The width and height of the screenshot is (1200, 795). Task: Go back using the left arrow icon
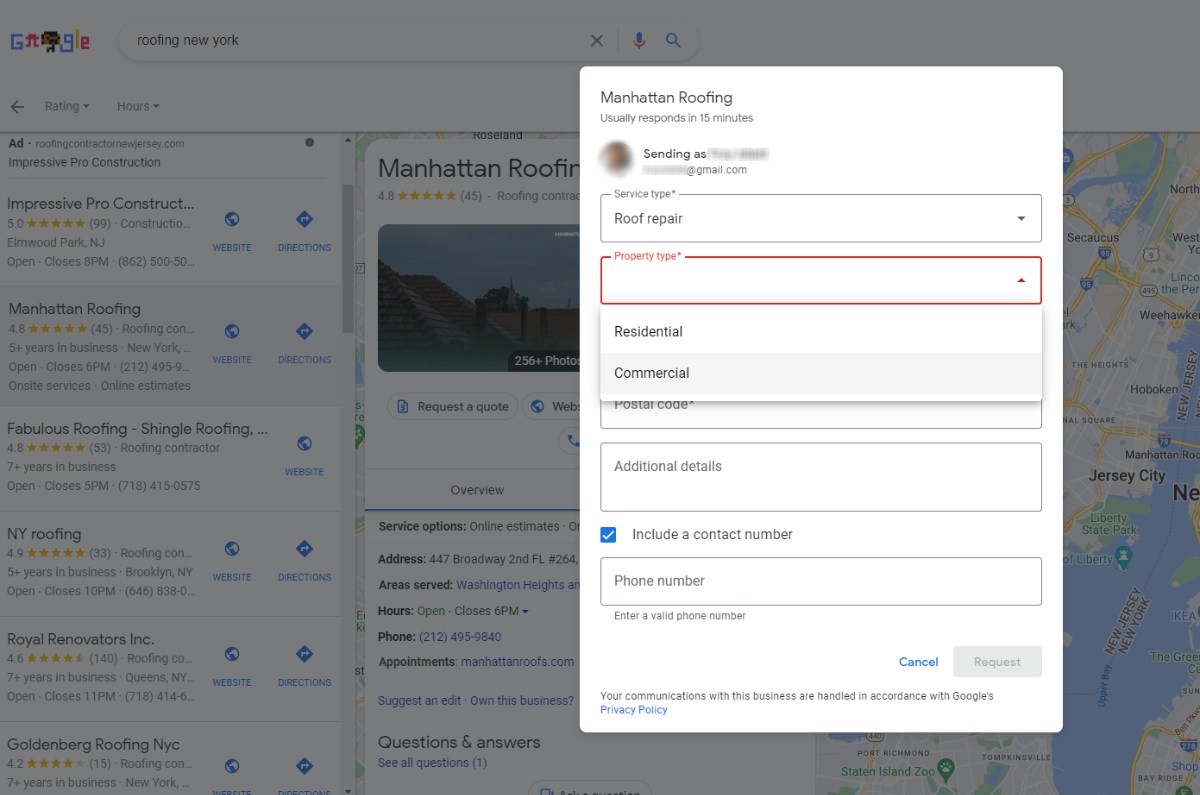tap(17, 107)
